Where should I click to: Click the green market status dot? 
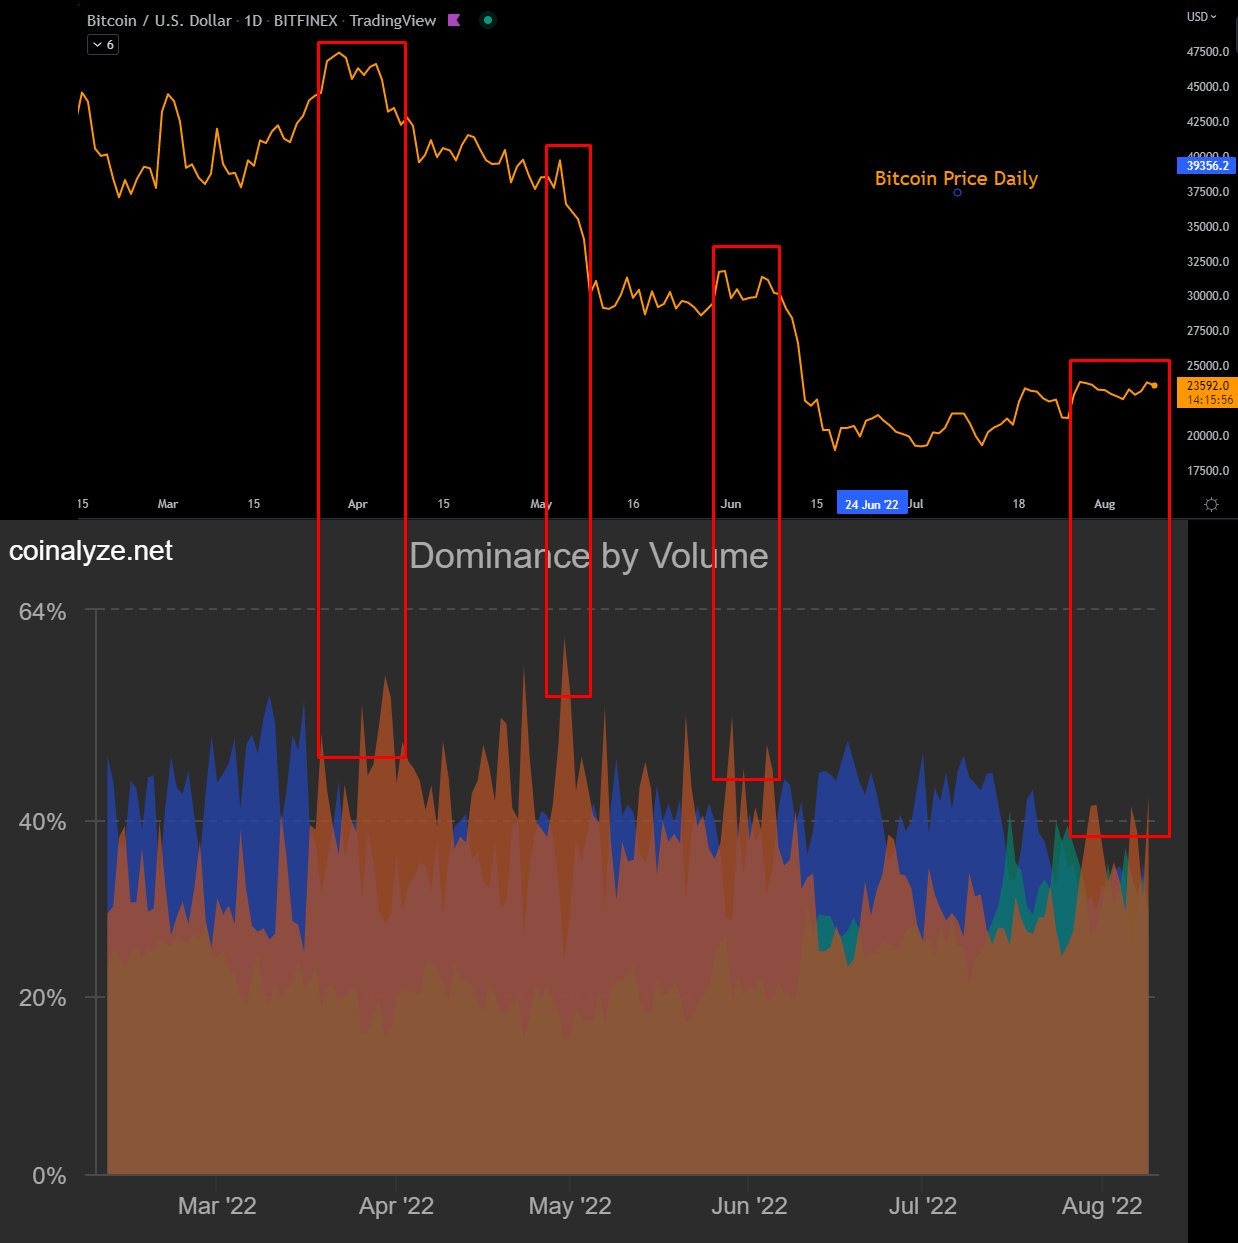(487, 20)
